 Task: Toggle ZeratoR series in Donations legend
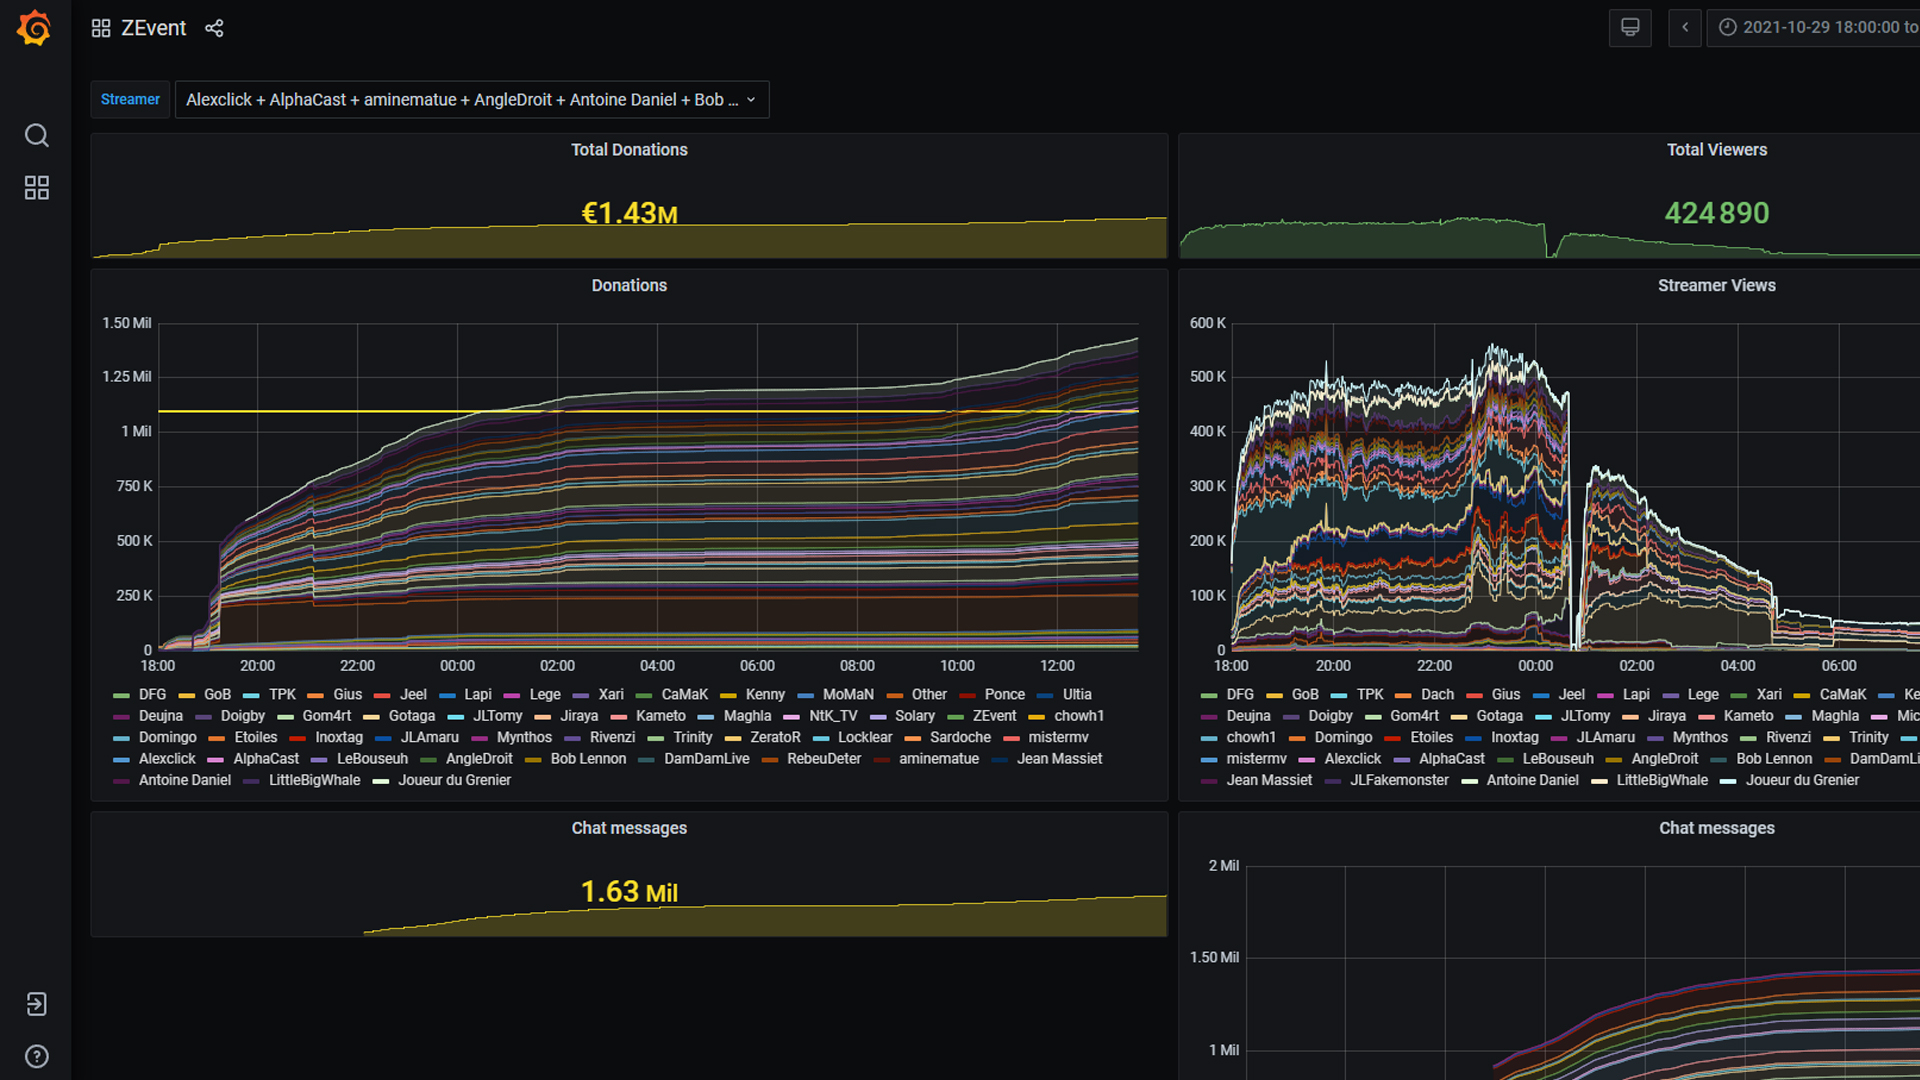click(x=775, y=737)
